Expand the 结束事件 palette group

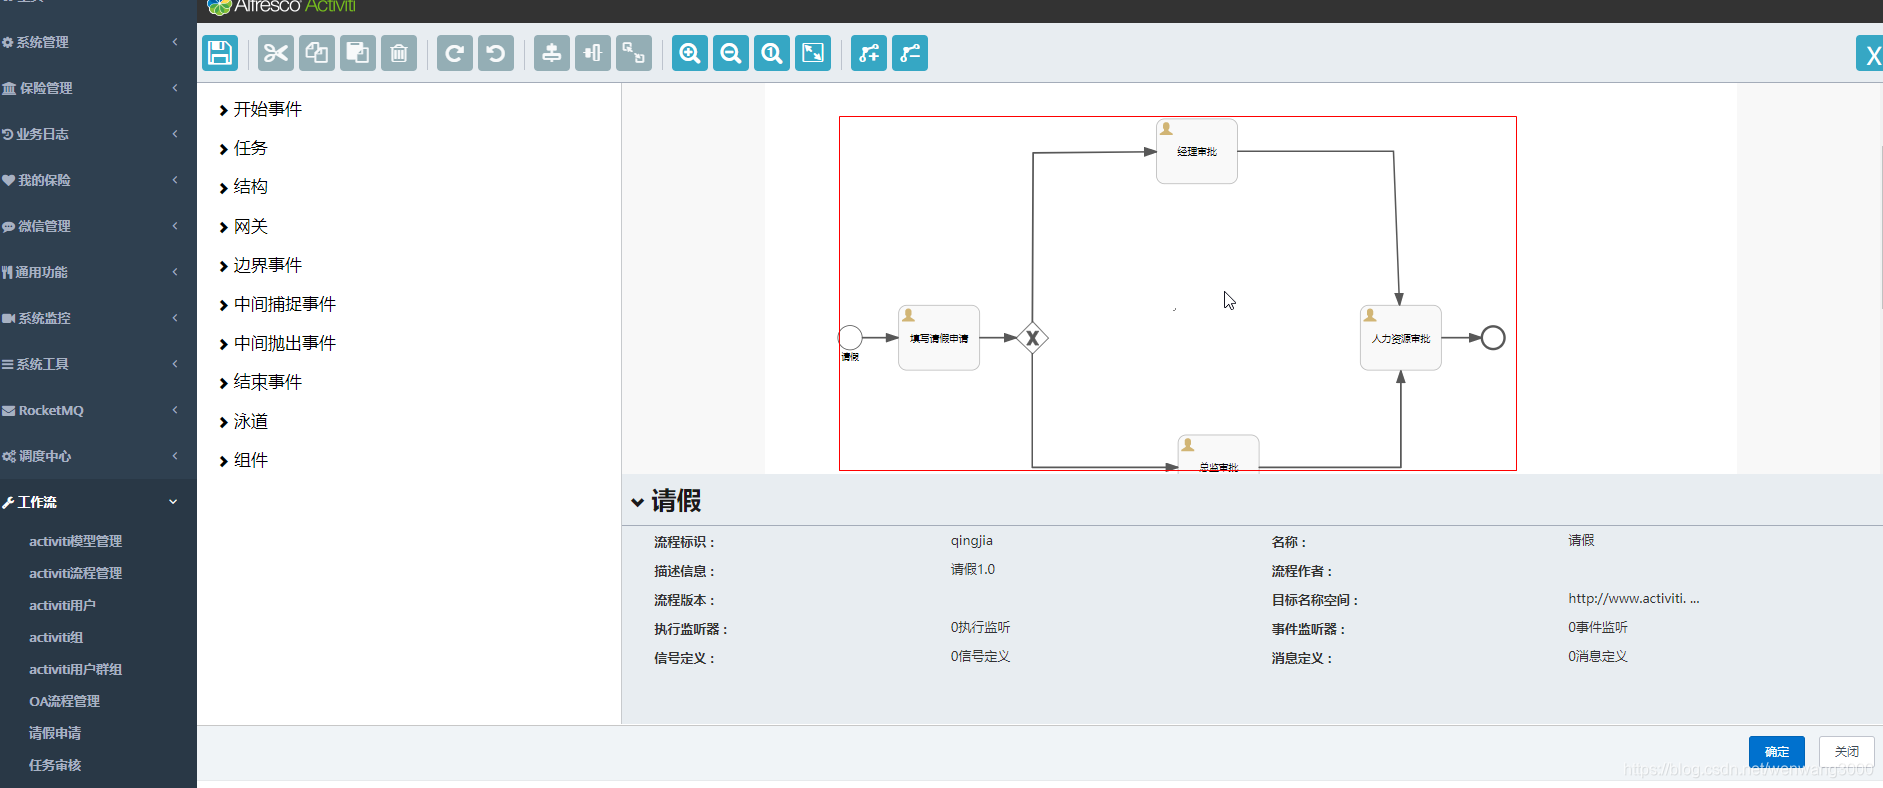[x=260, y=382]
